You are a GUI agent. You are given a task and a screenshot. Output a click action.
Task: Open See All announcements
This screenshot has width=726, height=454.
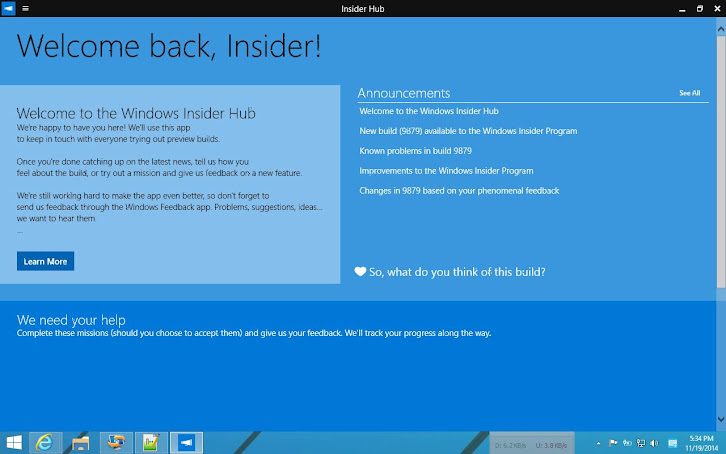click(x=689, y=93)
